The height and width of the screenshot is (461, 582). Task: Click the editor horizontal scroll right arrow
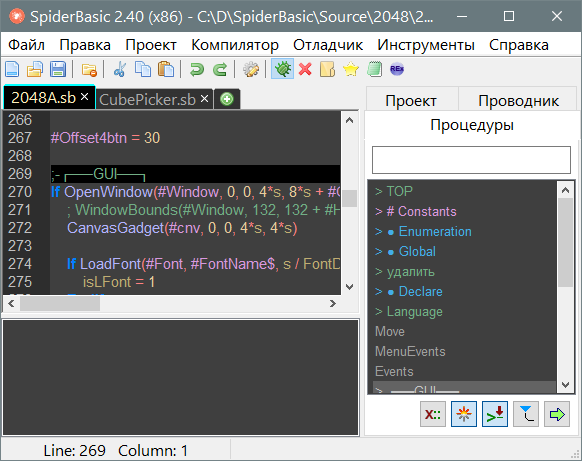pyautogui.click(x=333, y=304)
